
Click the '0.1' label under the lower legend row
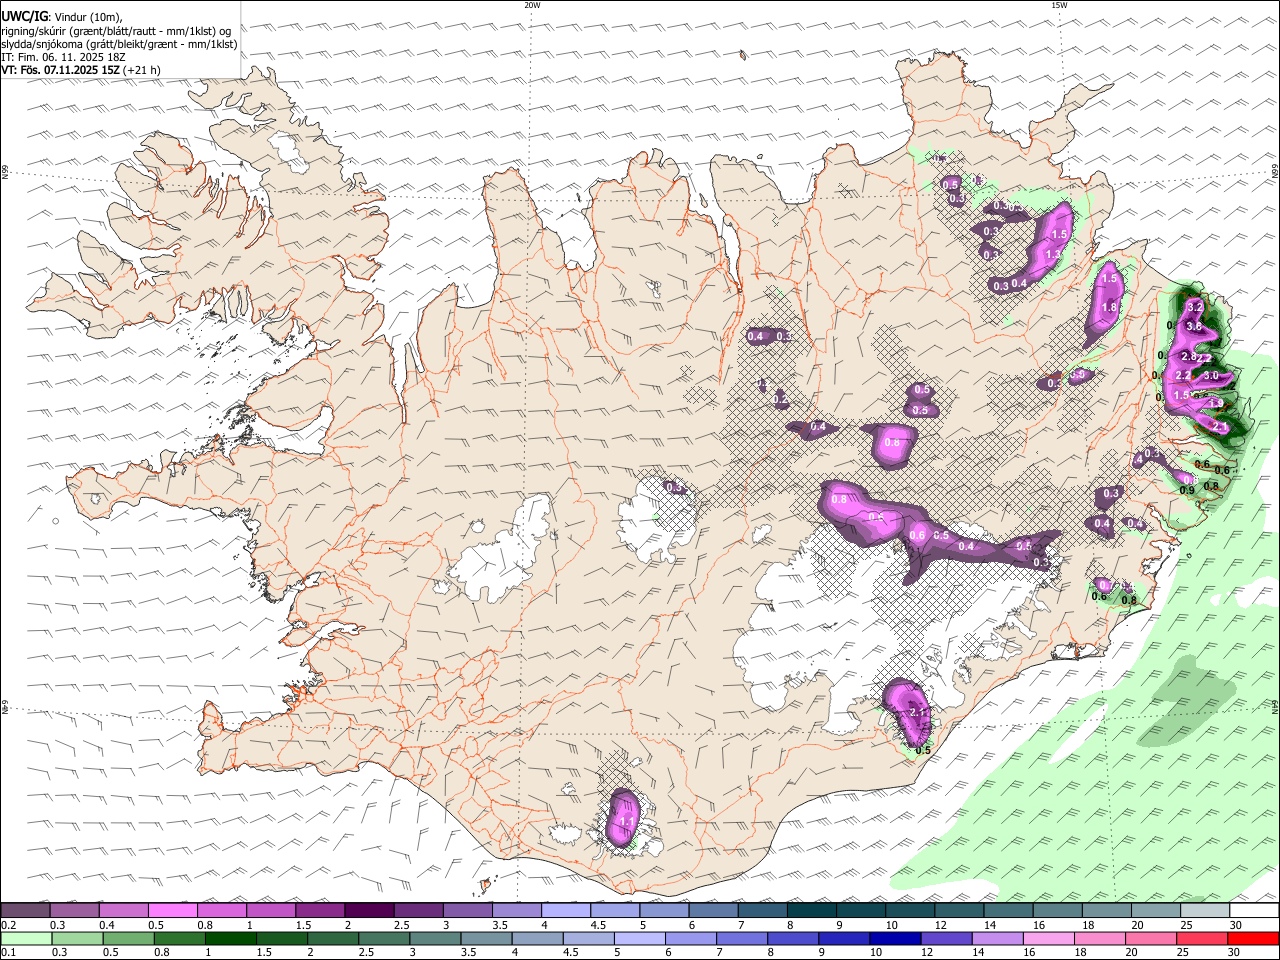coord(9,953)
